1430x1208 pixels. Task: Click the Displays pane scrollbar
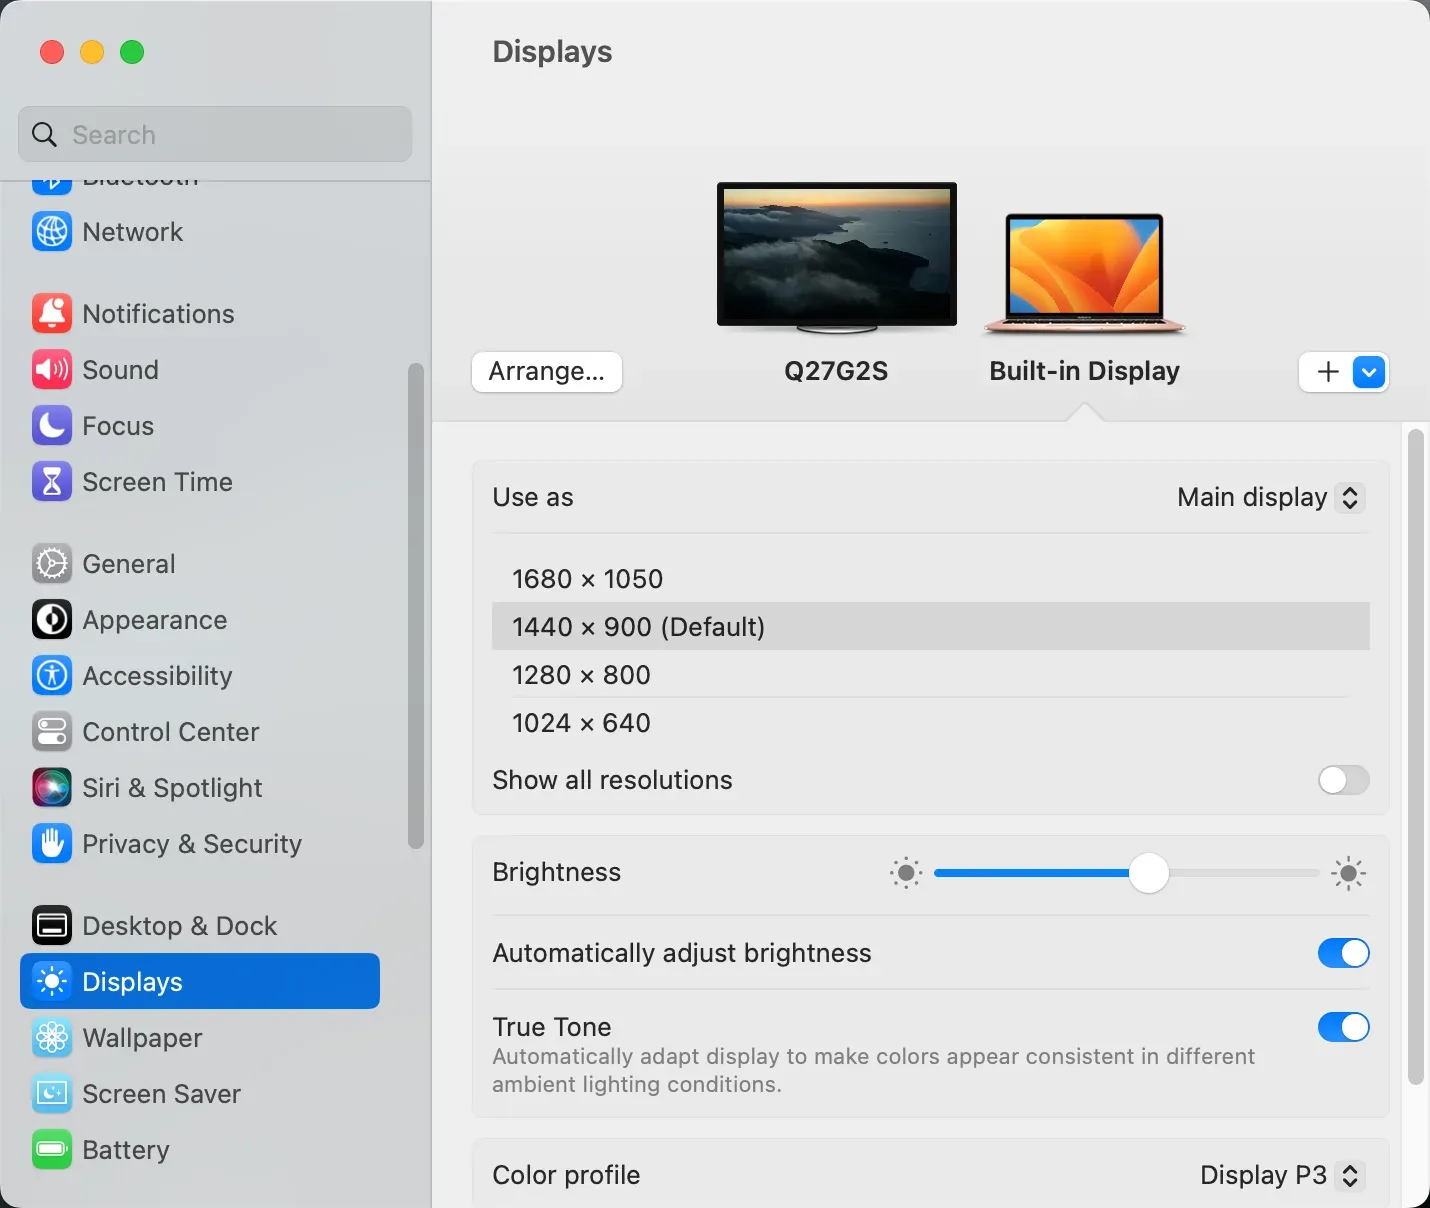pyautogui.click(x=1415, y=757)
